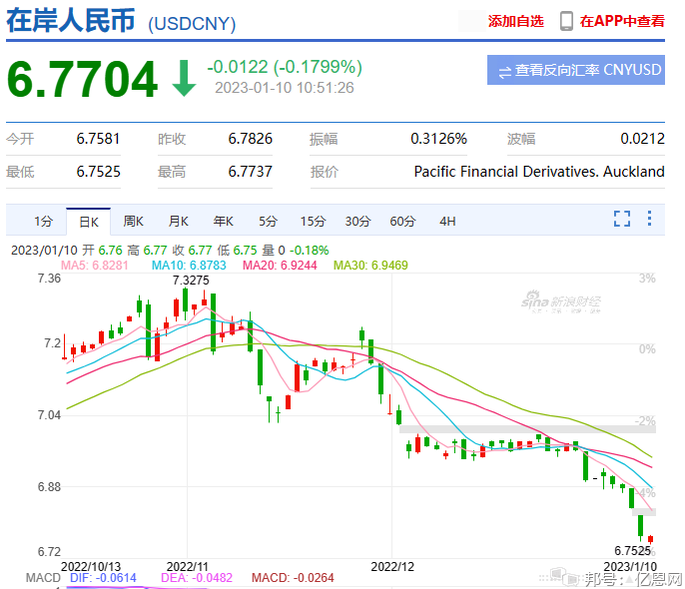Viewport: 685px width, 589px height.
Task: Click 添加自选 to add to watchlist
Action: tap(515, 21)
